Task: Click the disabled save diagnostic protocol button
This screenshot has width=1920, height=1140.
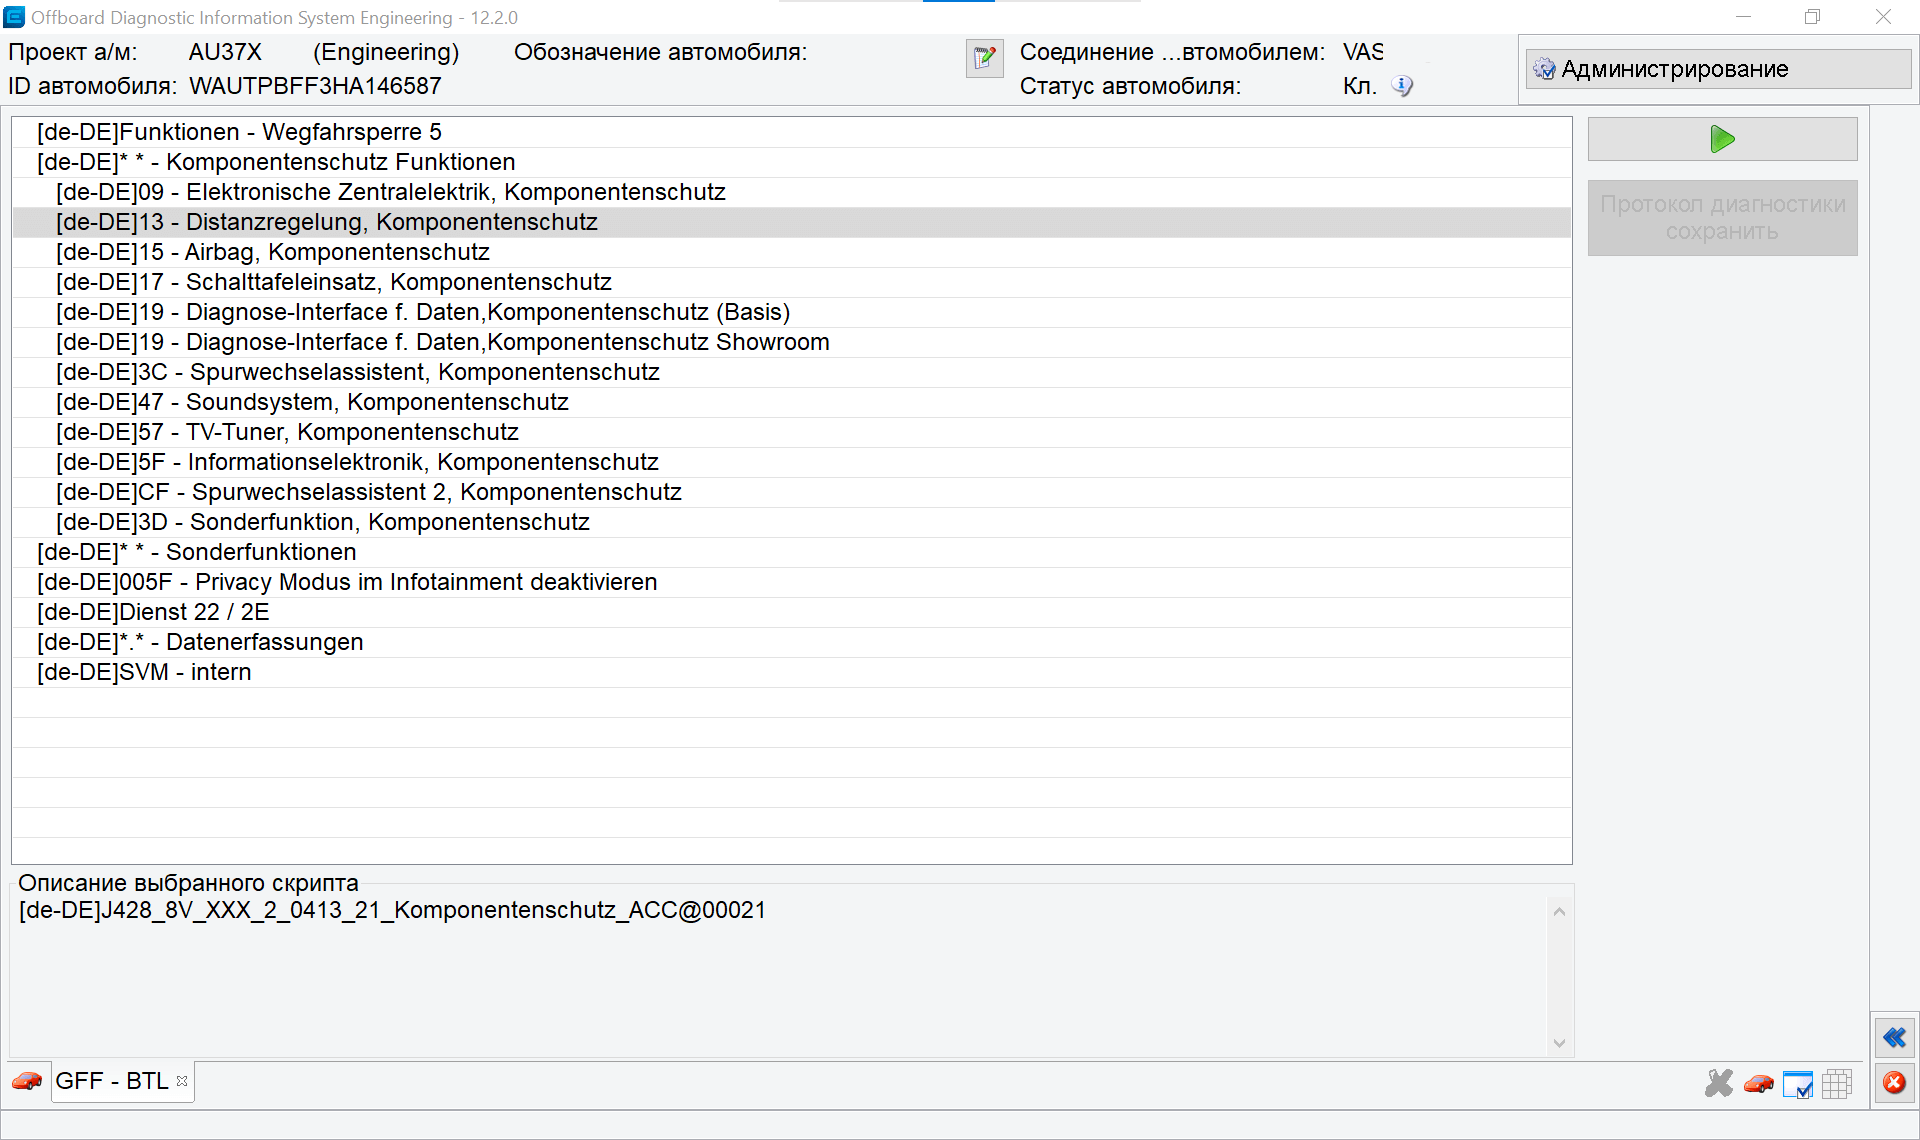Action: point(1722,218)
